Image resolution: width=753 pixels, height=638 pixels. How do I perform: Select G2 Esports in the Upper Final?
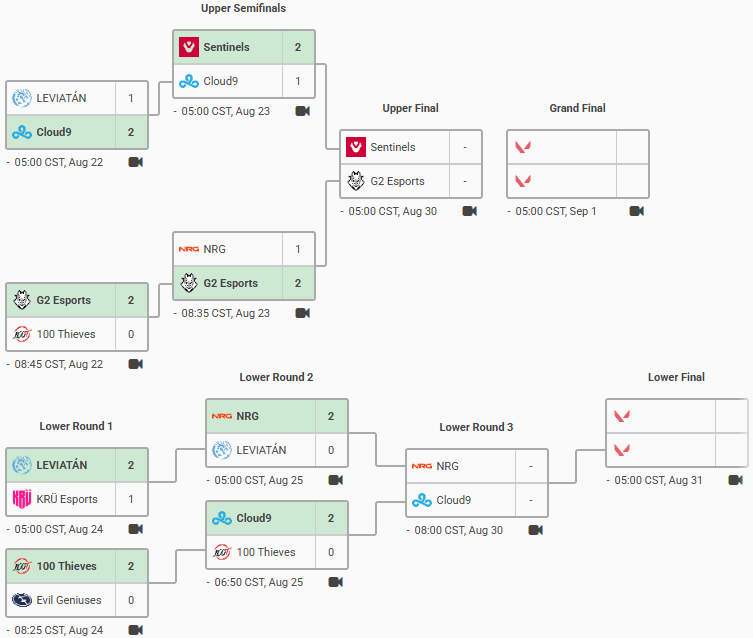click(397, 181)
